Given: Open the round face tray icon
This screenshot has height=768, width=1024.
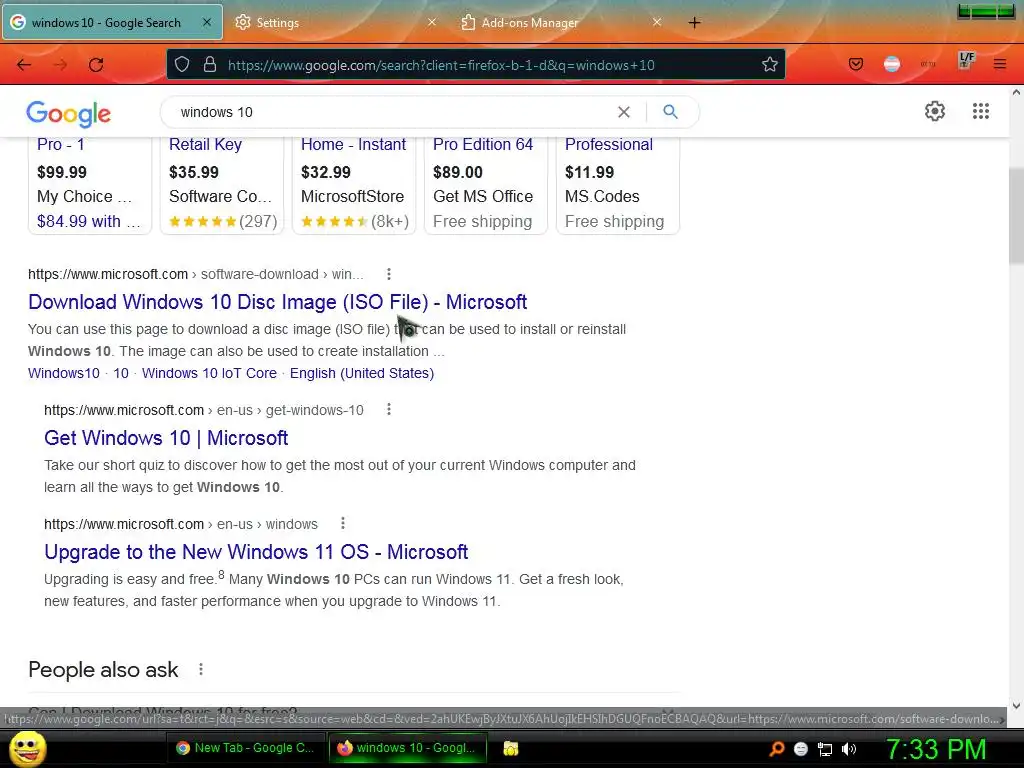Looking at the screenshot, I should (x=801, y=749).
